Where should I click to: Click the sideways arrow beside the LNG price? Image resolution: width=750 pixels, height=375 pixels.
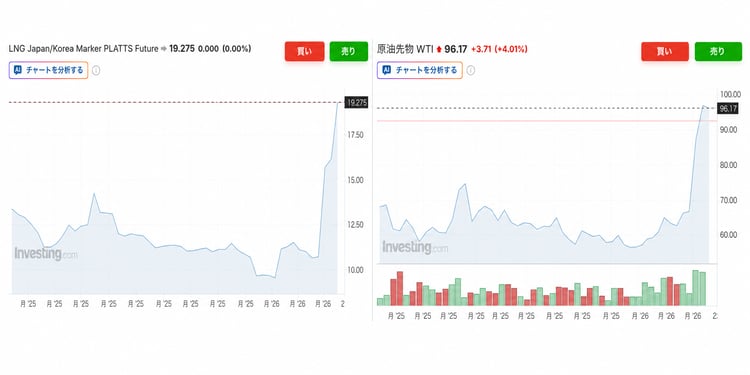163,49
